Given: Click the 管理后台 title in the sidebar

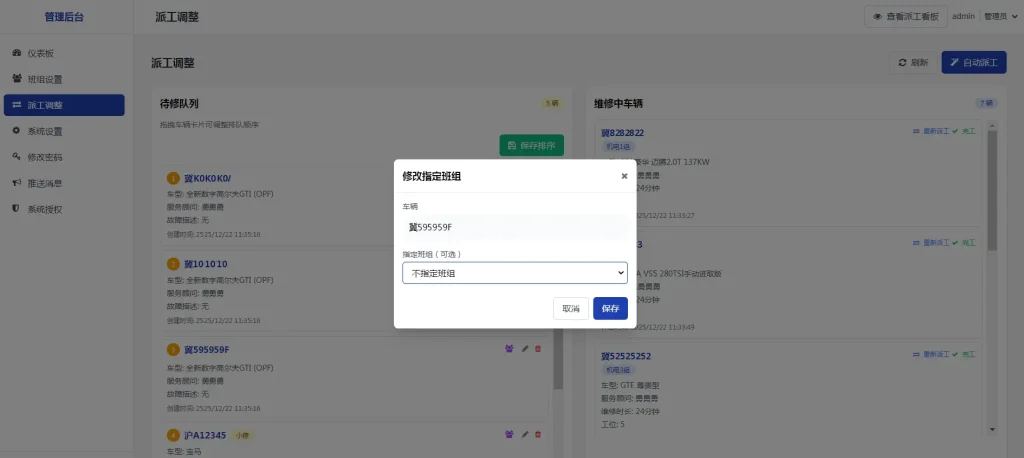Looking at the screenshot, I should click(64, 17).
